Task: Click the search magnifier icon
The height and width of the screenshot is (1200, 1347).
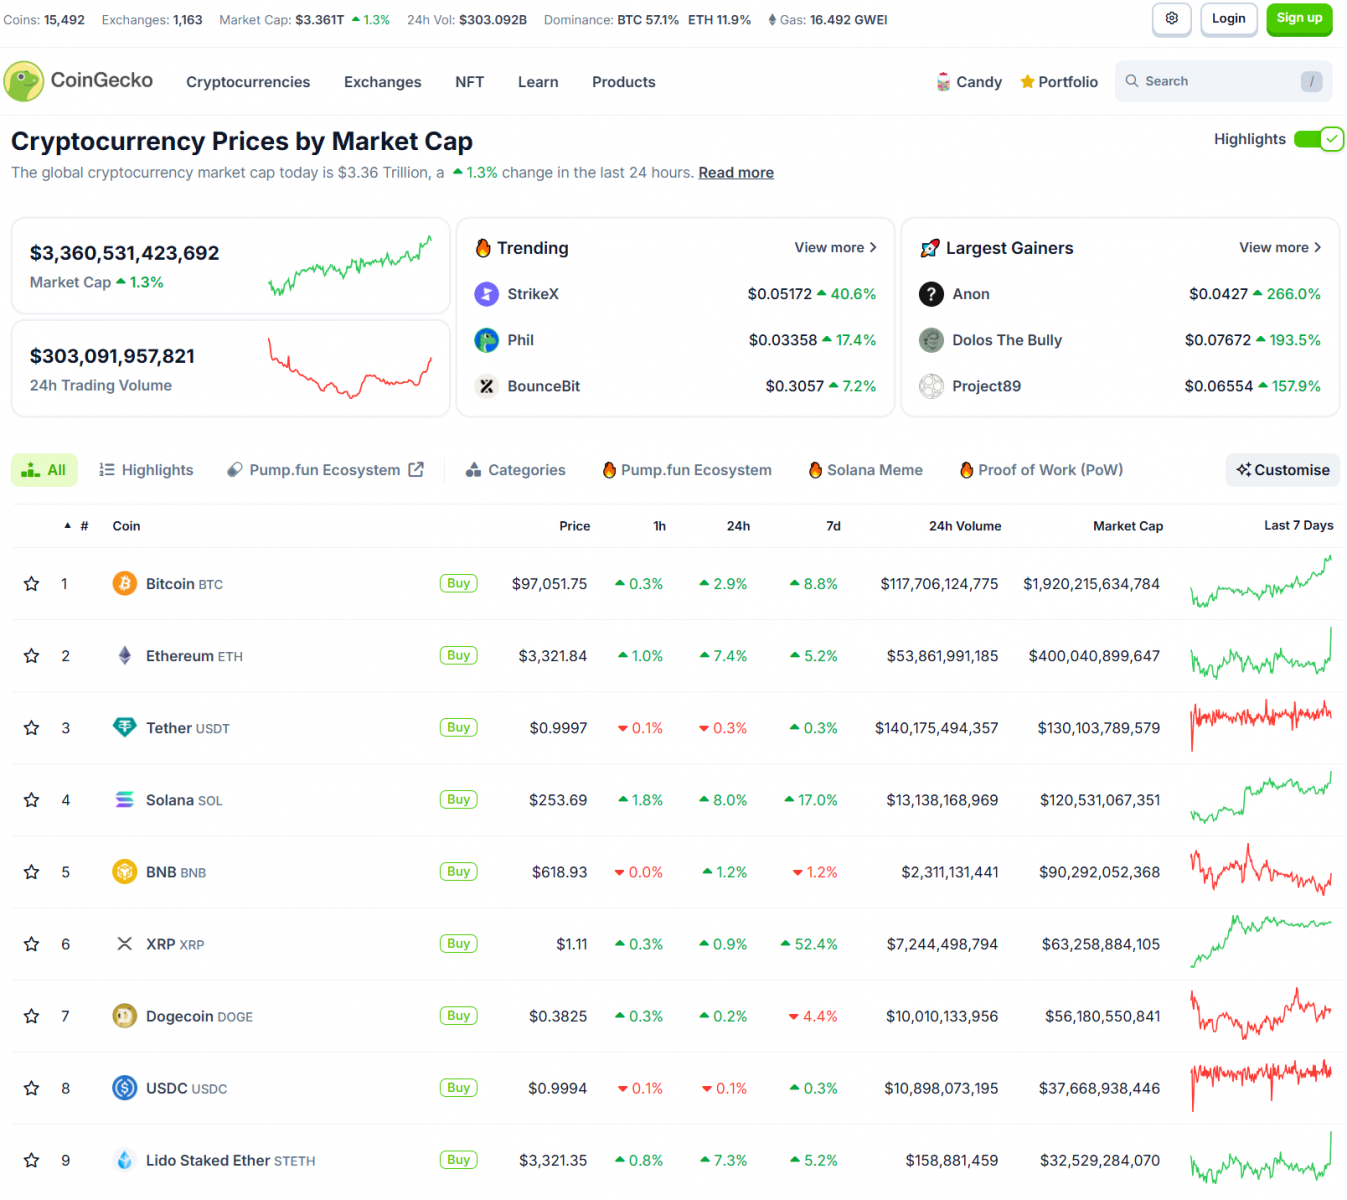Action: (x=1132, y=81)
